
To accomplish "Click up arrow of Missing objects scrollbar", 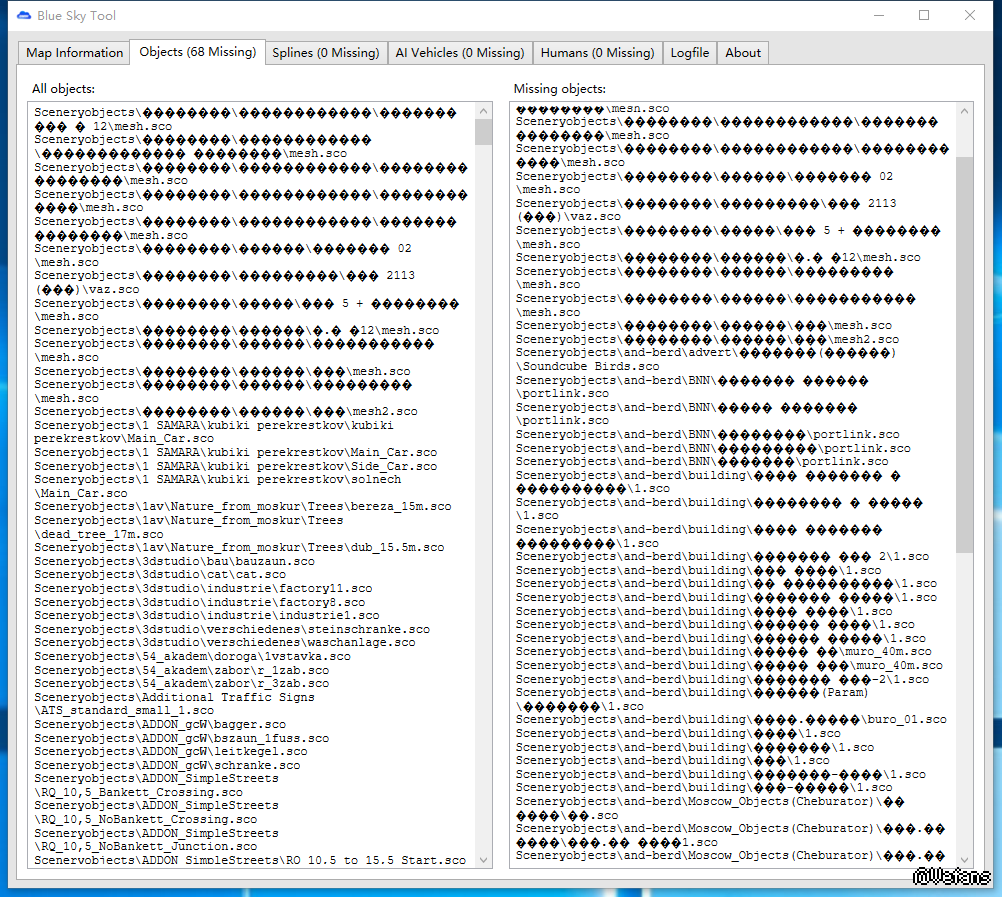I will [x=964, y=111].
